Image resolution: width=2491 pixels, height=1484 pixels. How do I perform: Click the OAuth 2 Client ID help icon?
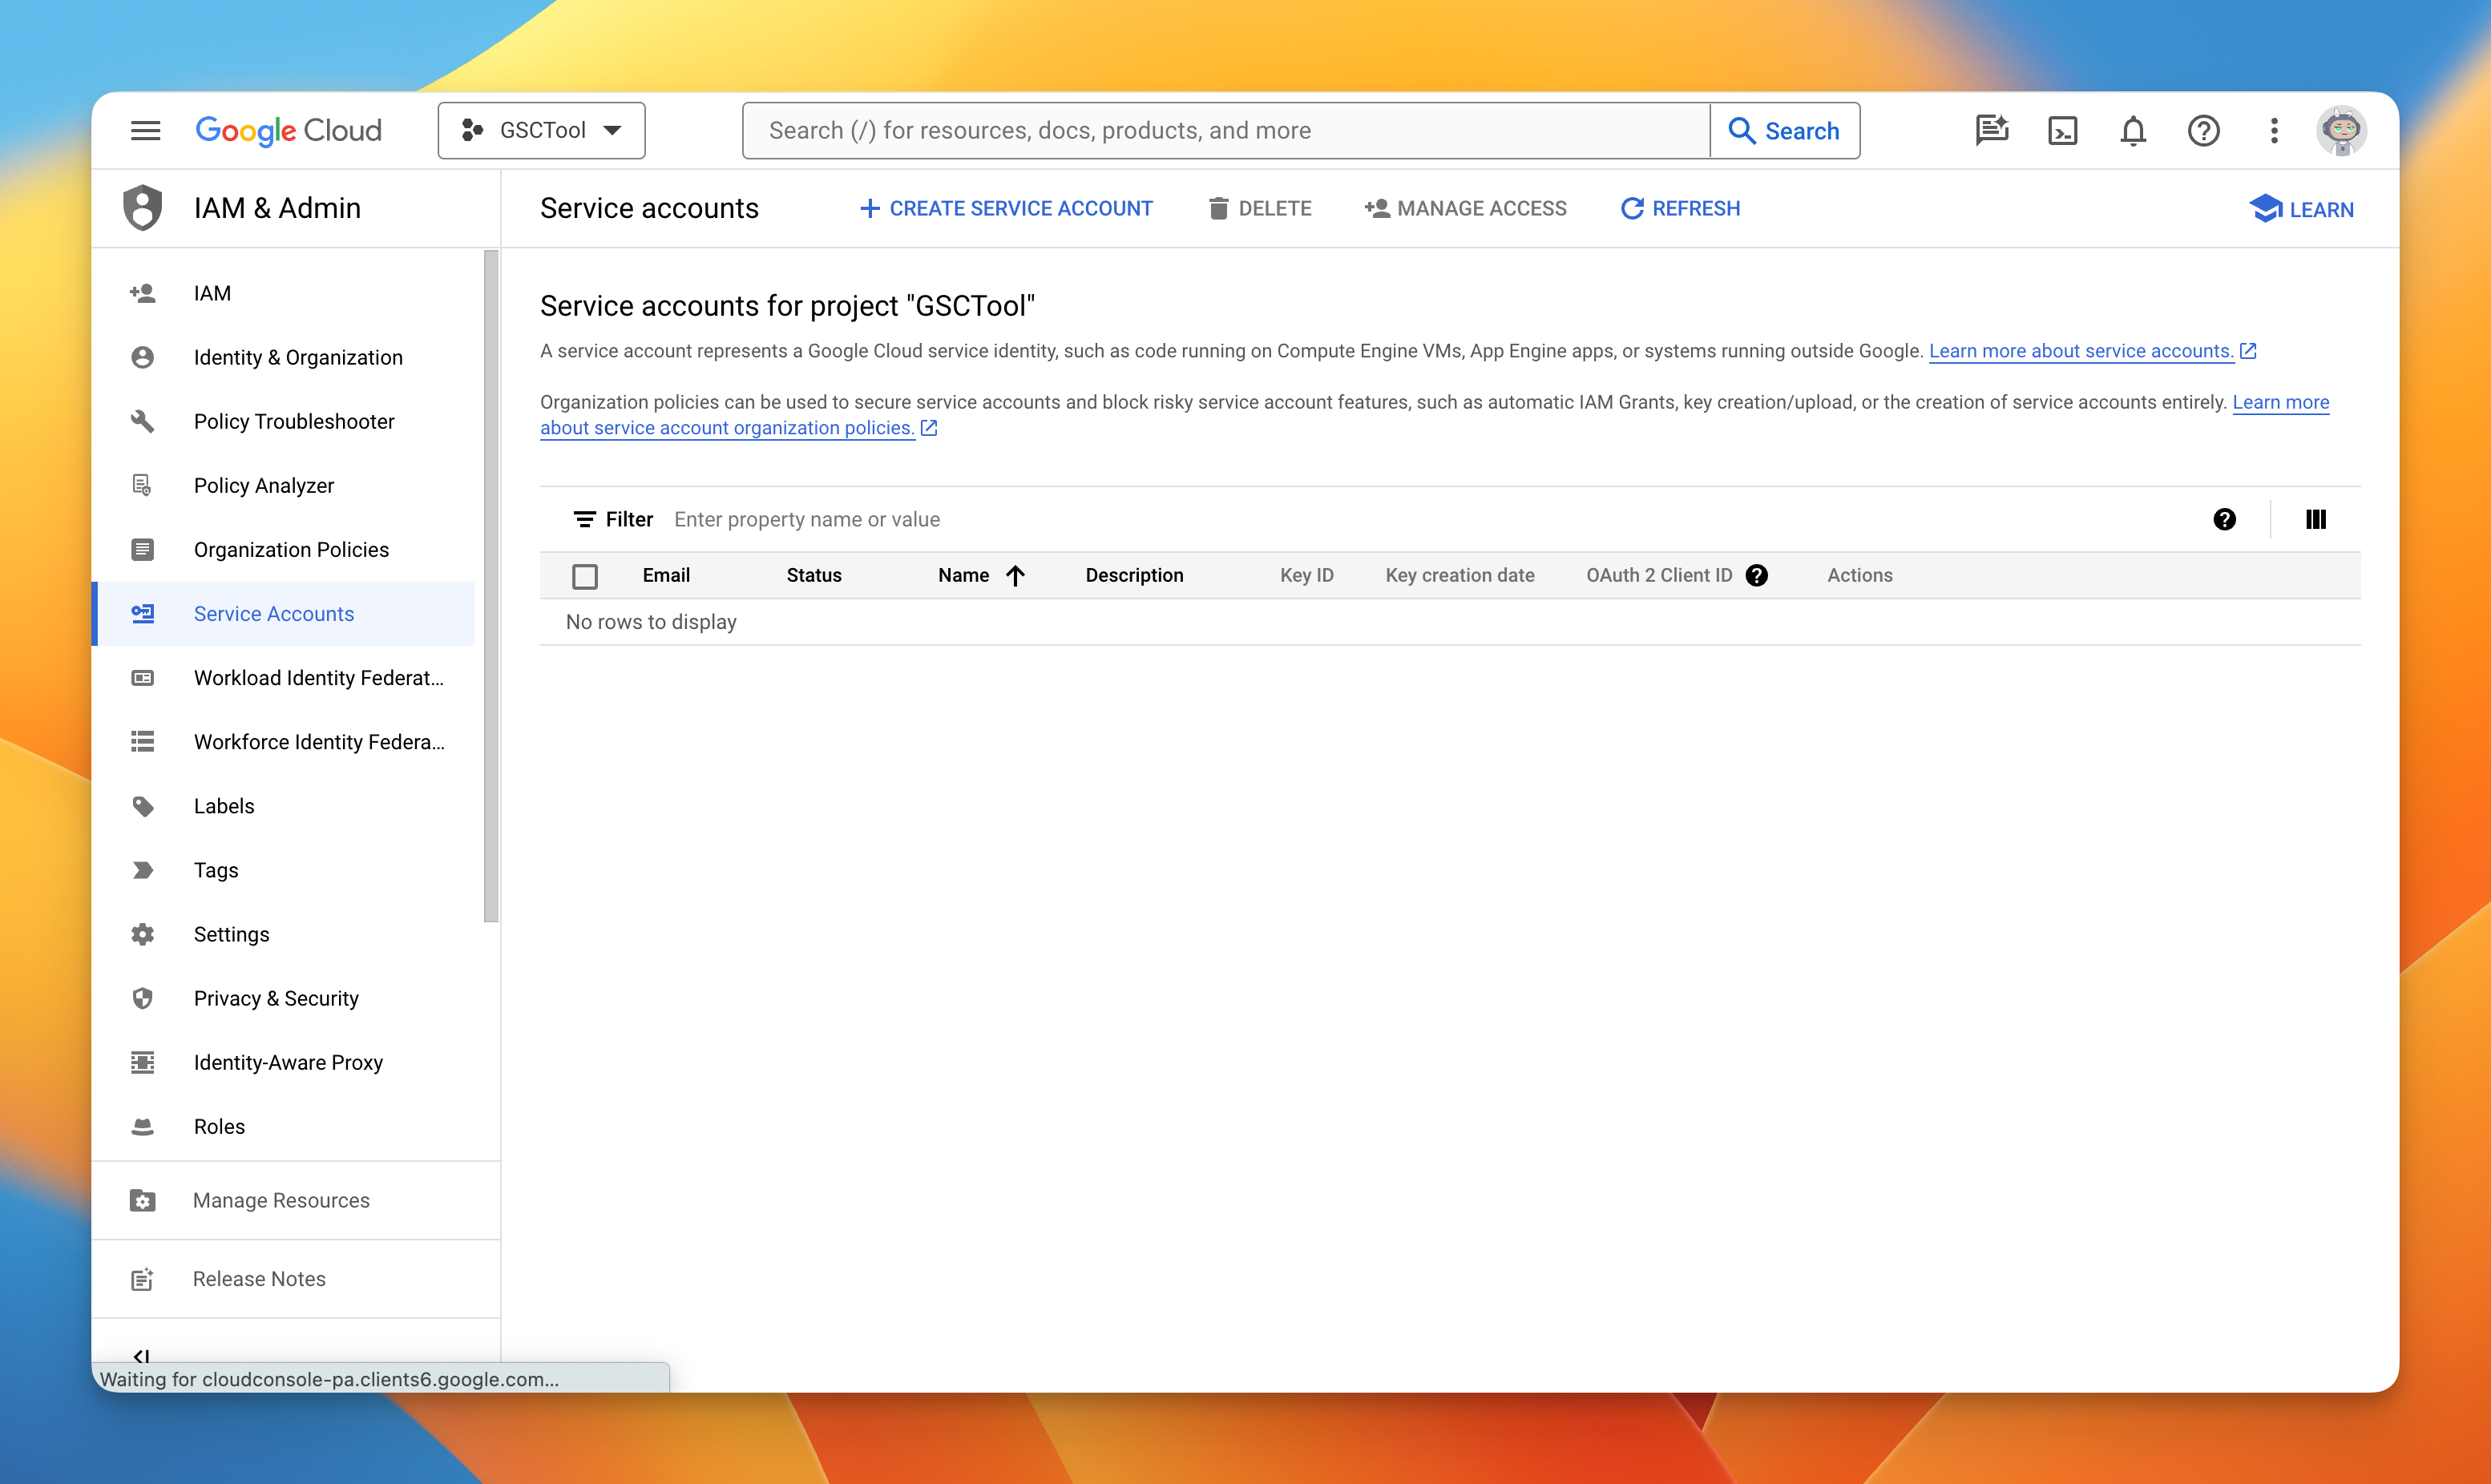tap(1757, 575)
